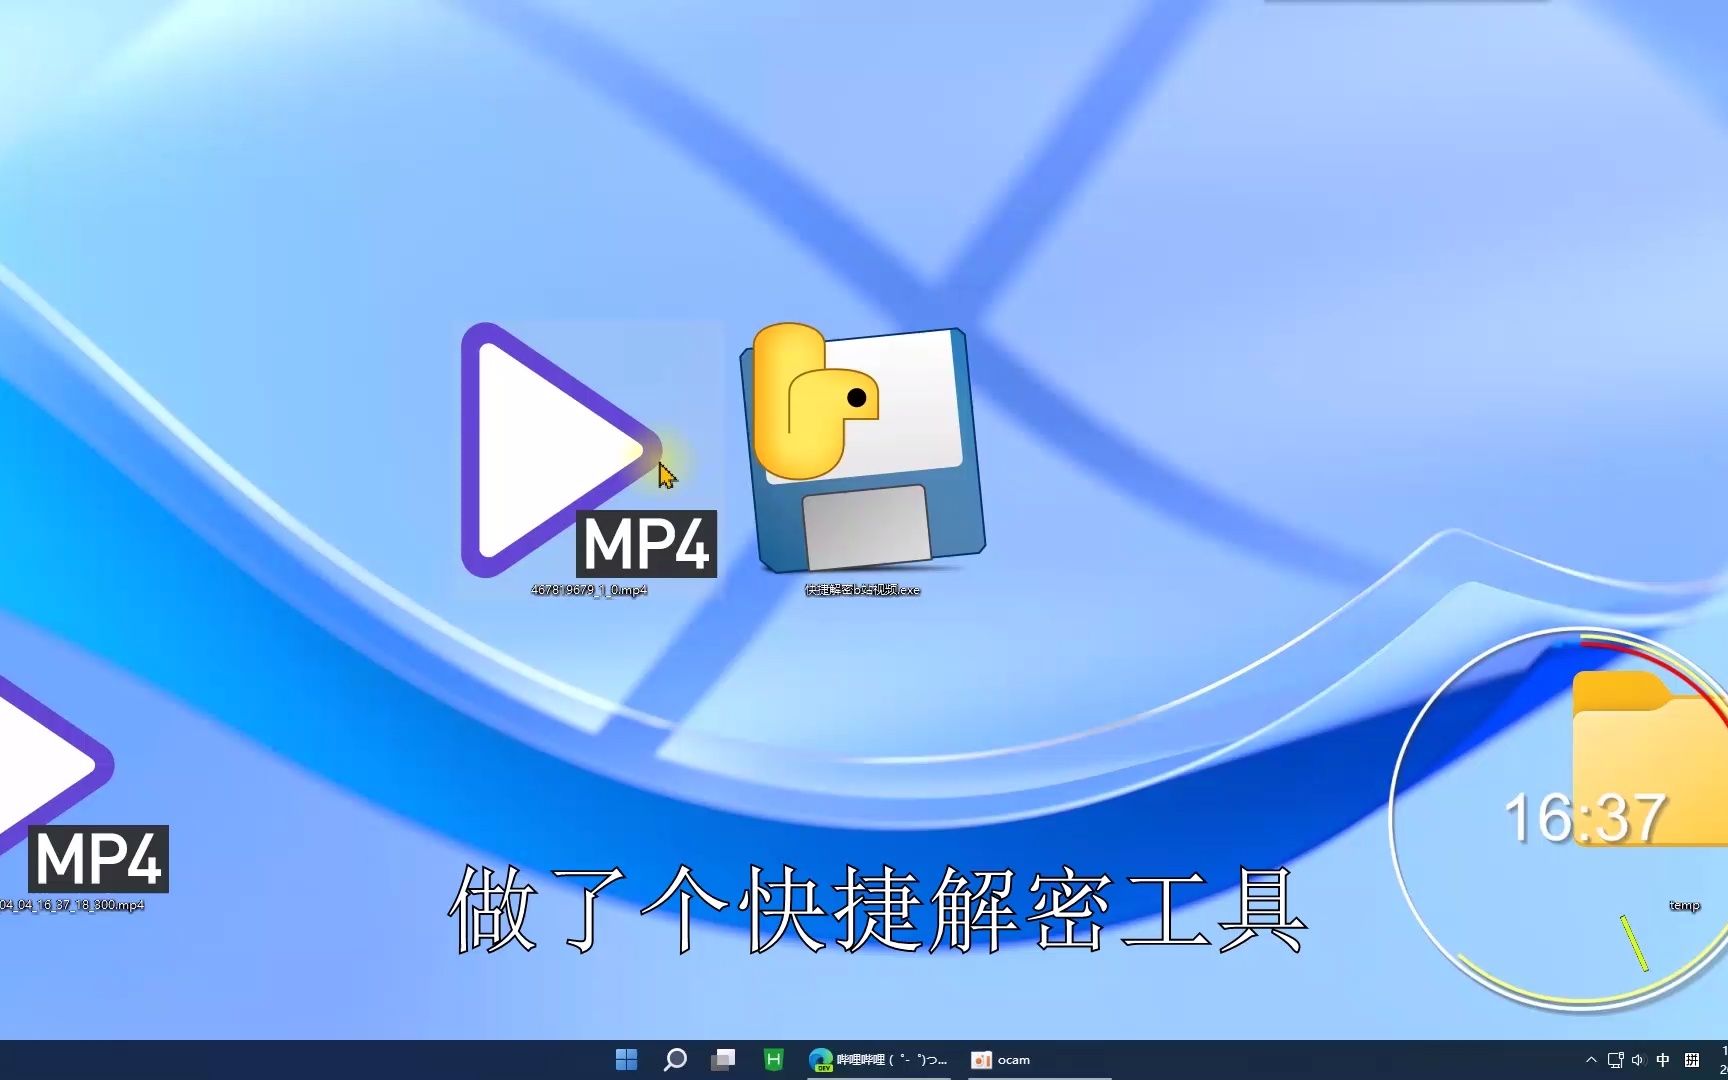The image size is (1728, 1080).
Task: Expand hidden system tray icons
Action: coord(1591,1060)
